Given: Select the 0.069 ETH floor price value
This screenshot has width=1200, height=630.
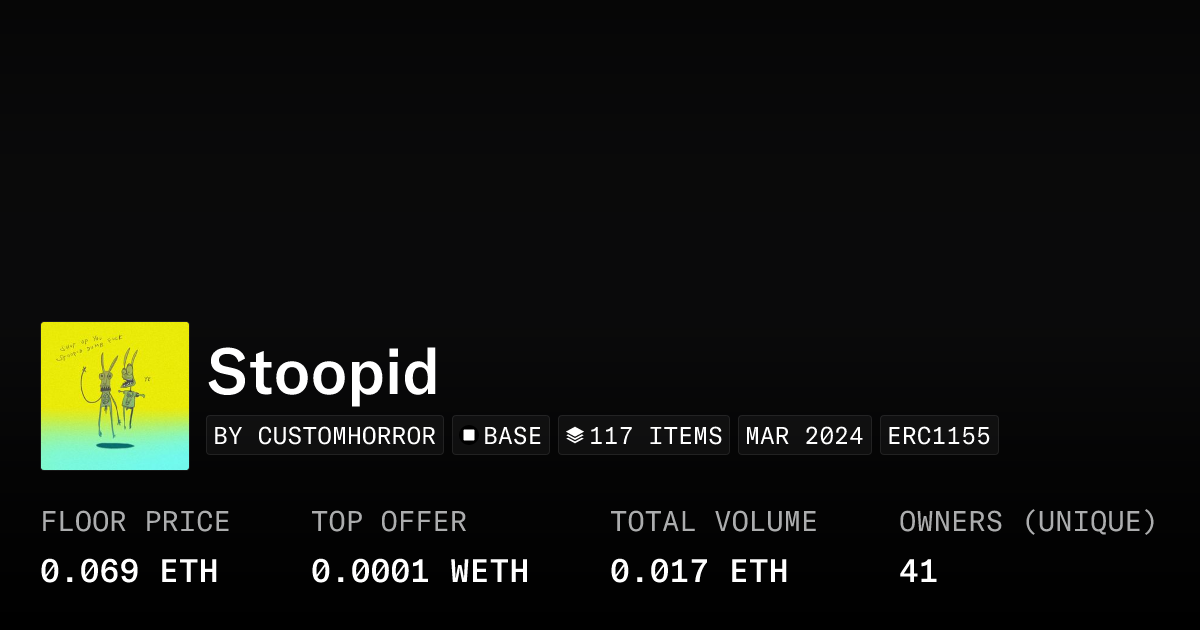Looking at the screenshot, I should (129, 572).
